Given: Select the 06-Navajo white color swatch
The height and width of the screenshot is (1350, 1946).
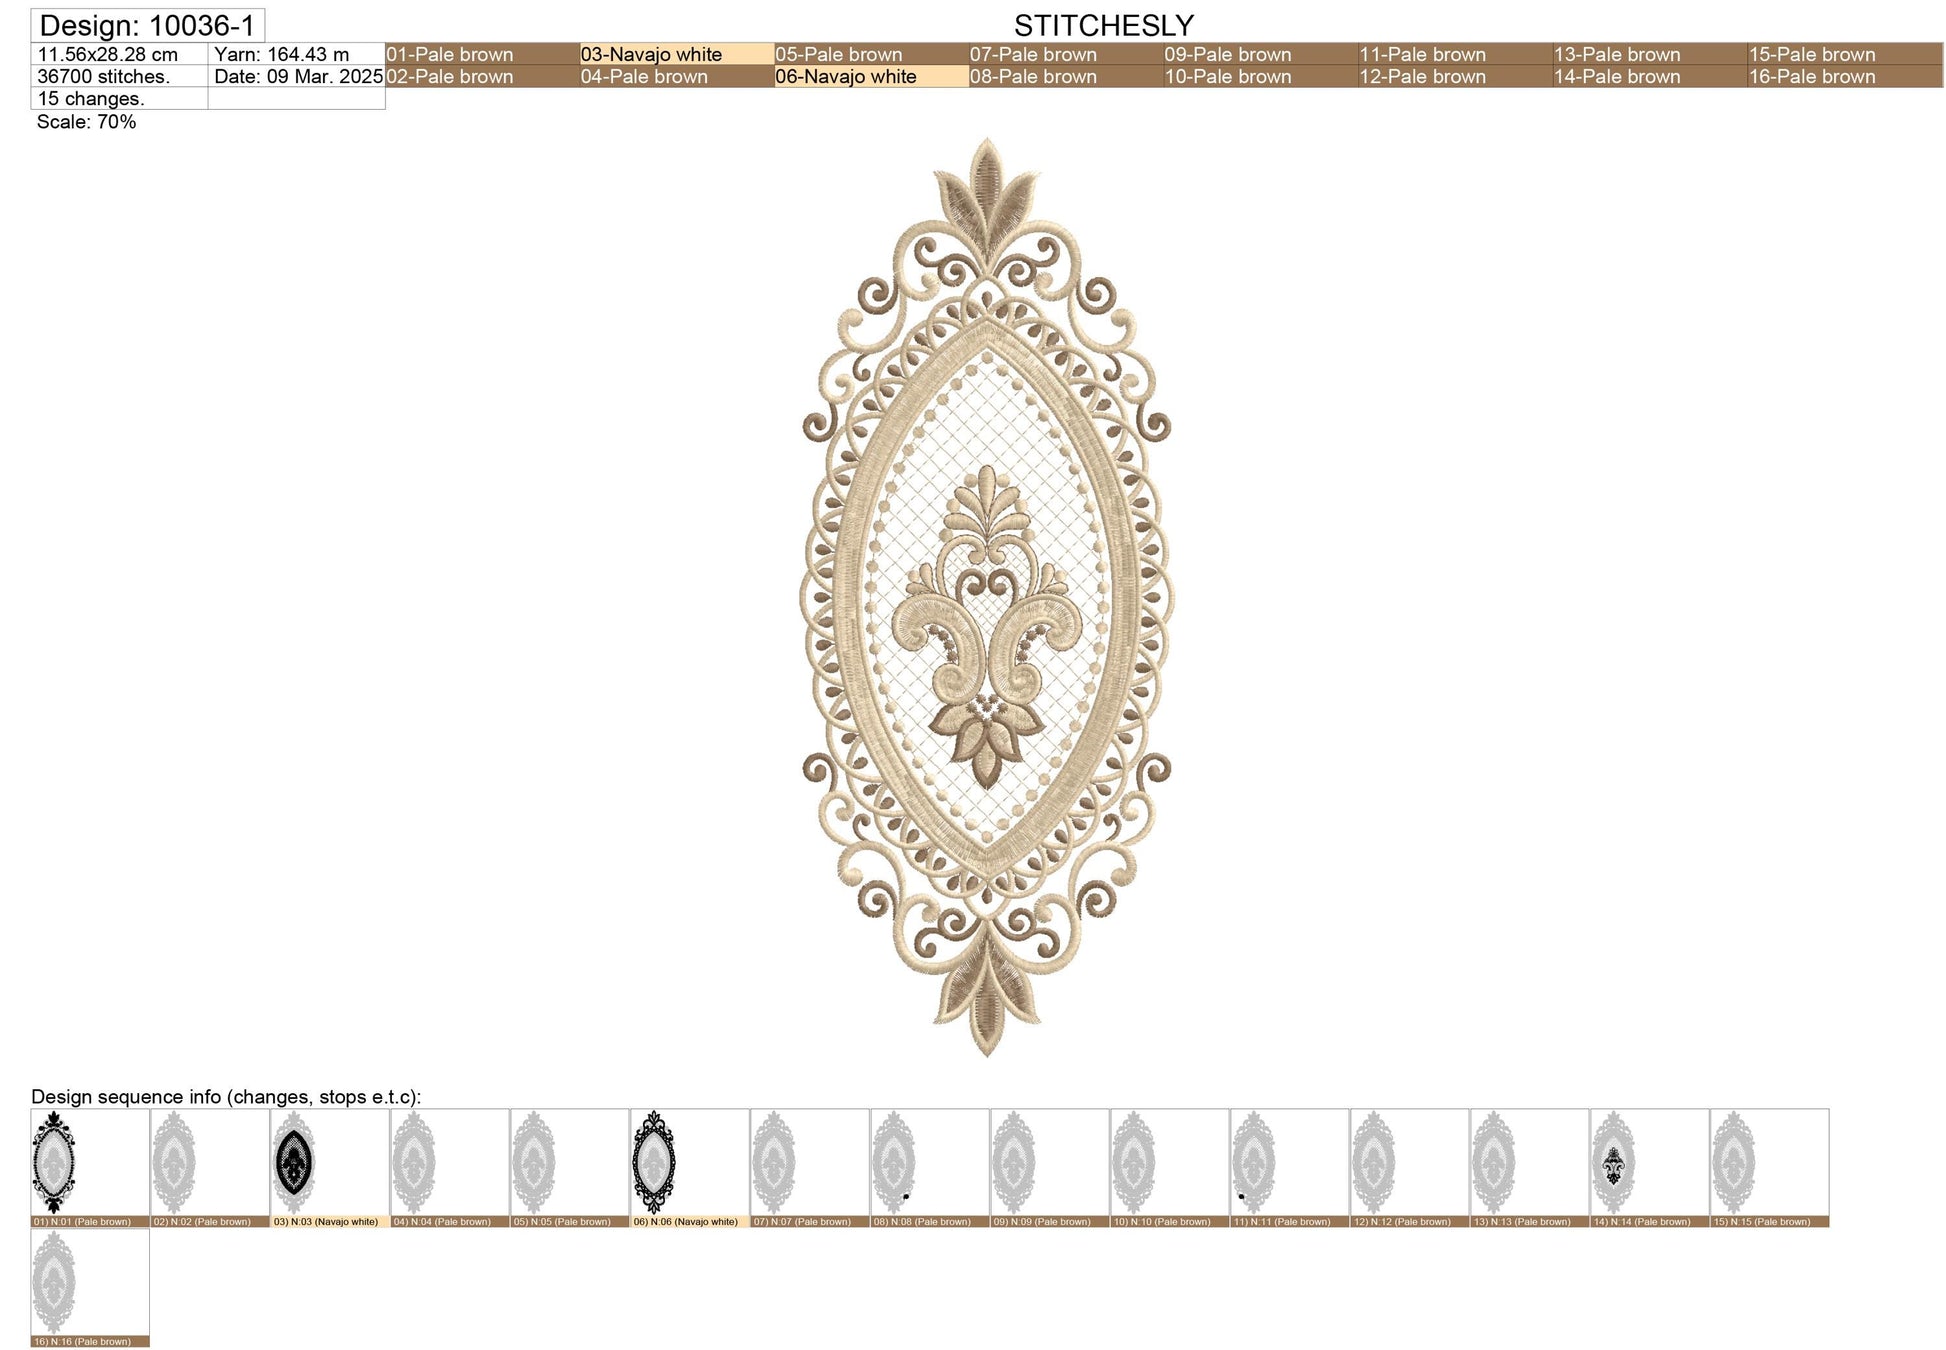Looking at the screenshot, I should tap(871, 76).
